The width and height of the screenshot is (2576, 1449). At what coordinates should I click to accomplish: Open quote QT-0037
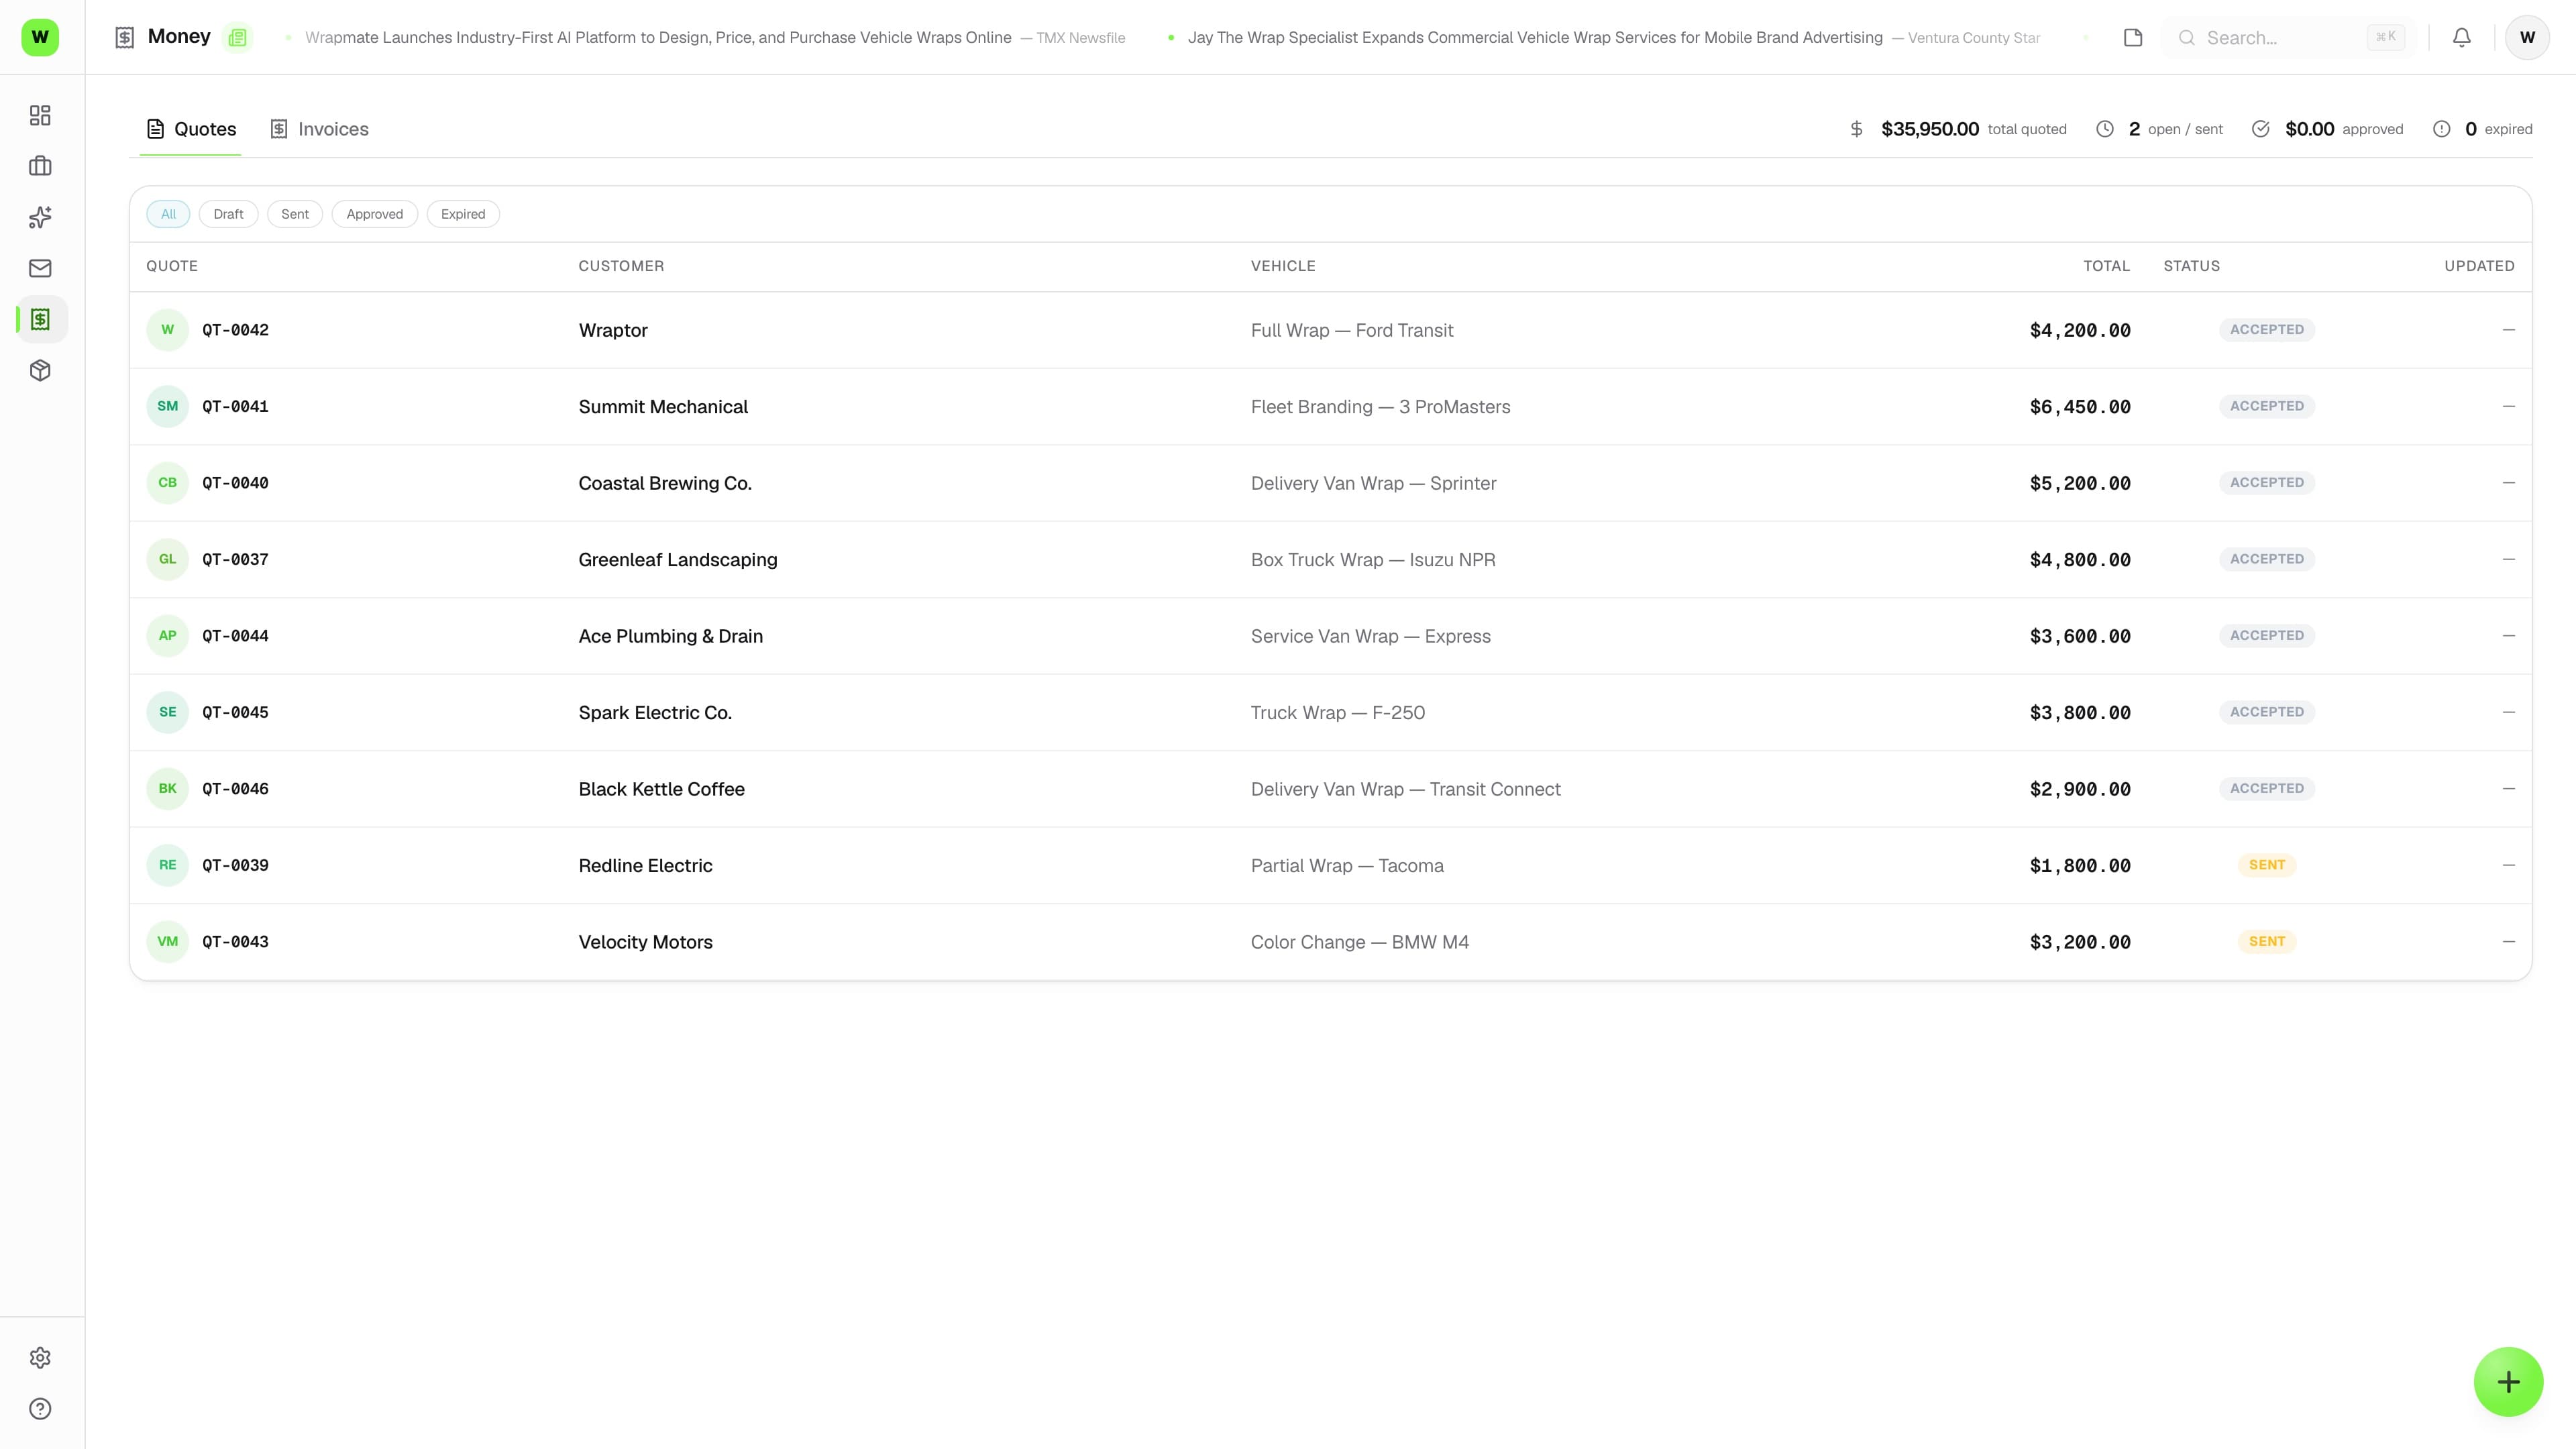click(x=235, y=559)
